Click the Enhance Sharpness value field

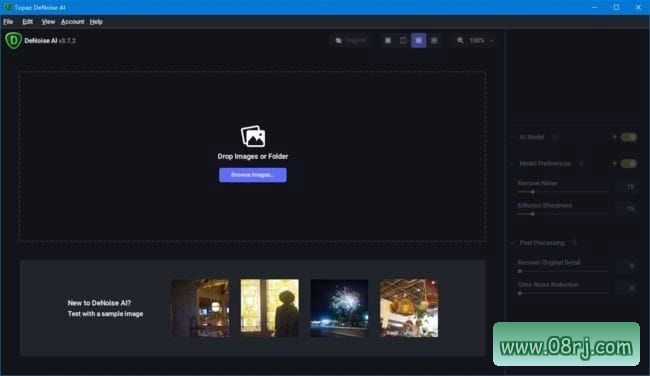click(x=627, y=209)
